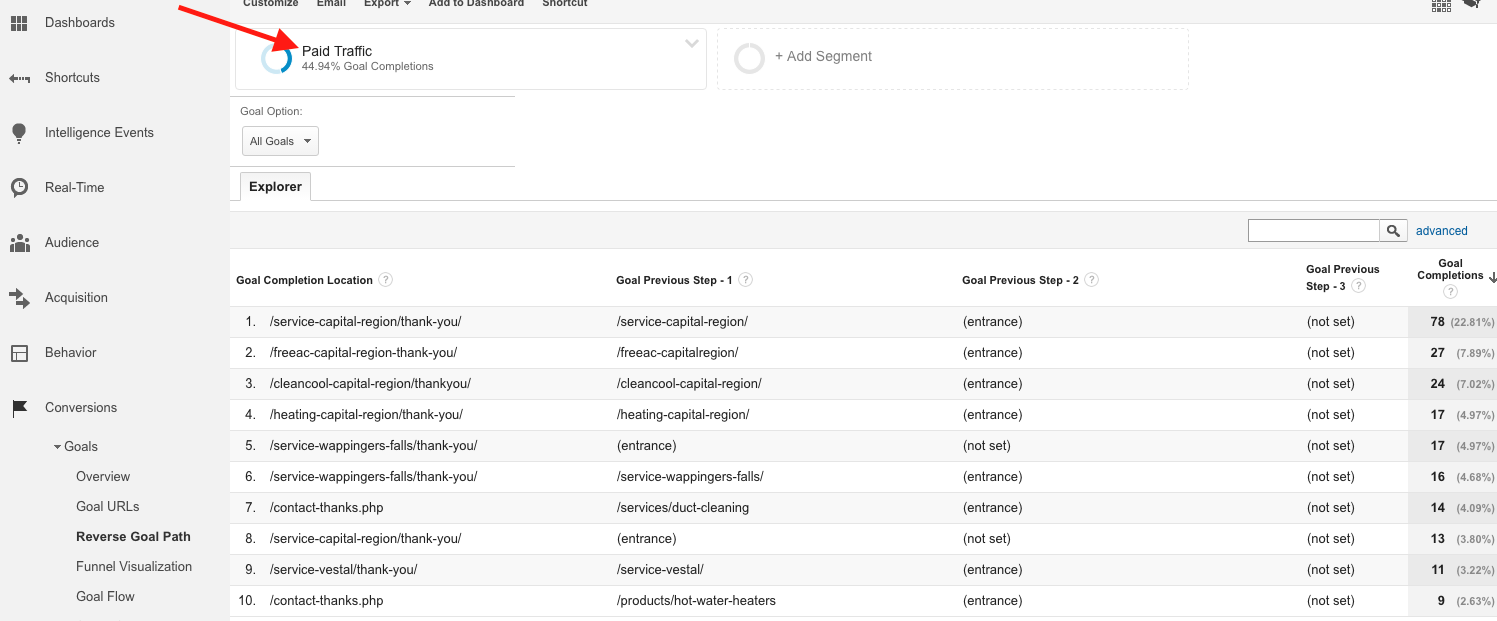
Task: Click the Conversions flag icon
Action: tap(19, 408)
